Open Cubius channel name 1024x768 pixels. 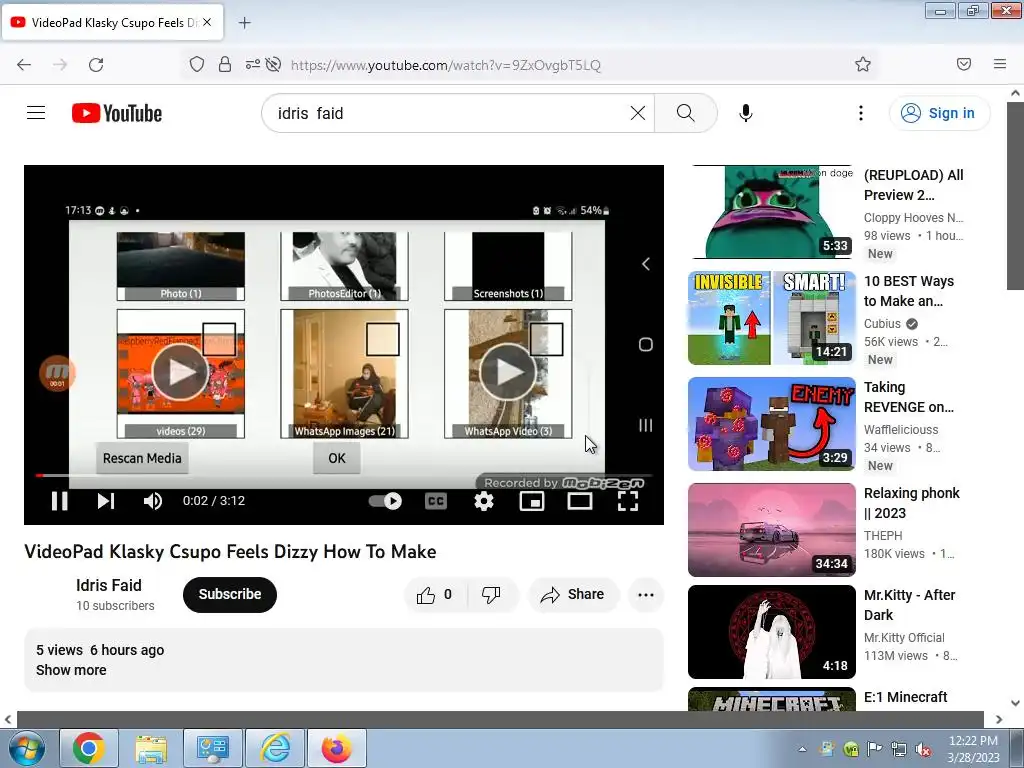coord(882,324)
